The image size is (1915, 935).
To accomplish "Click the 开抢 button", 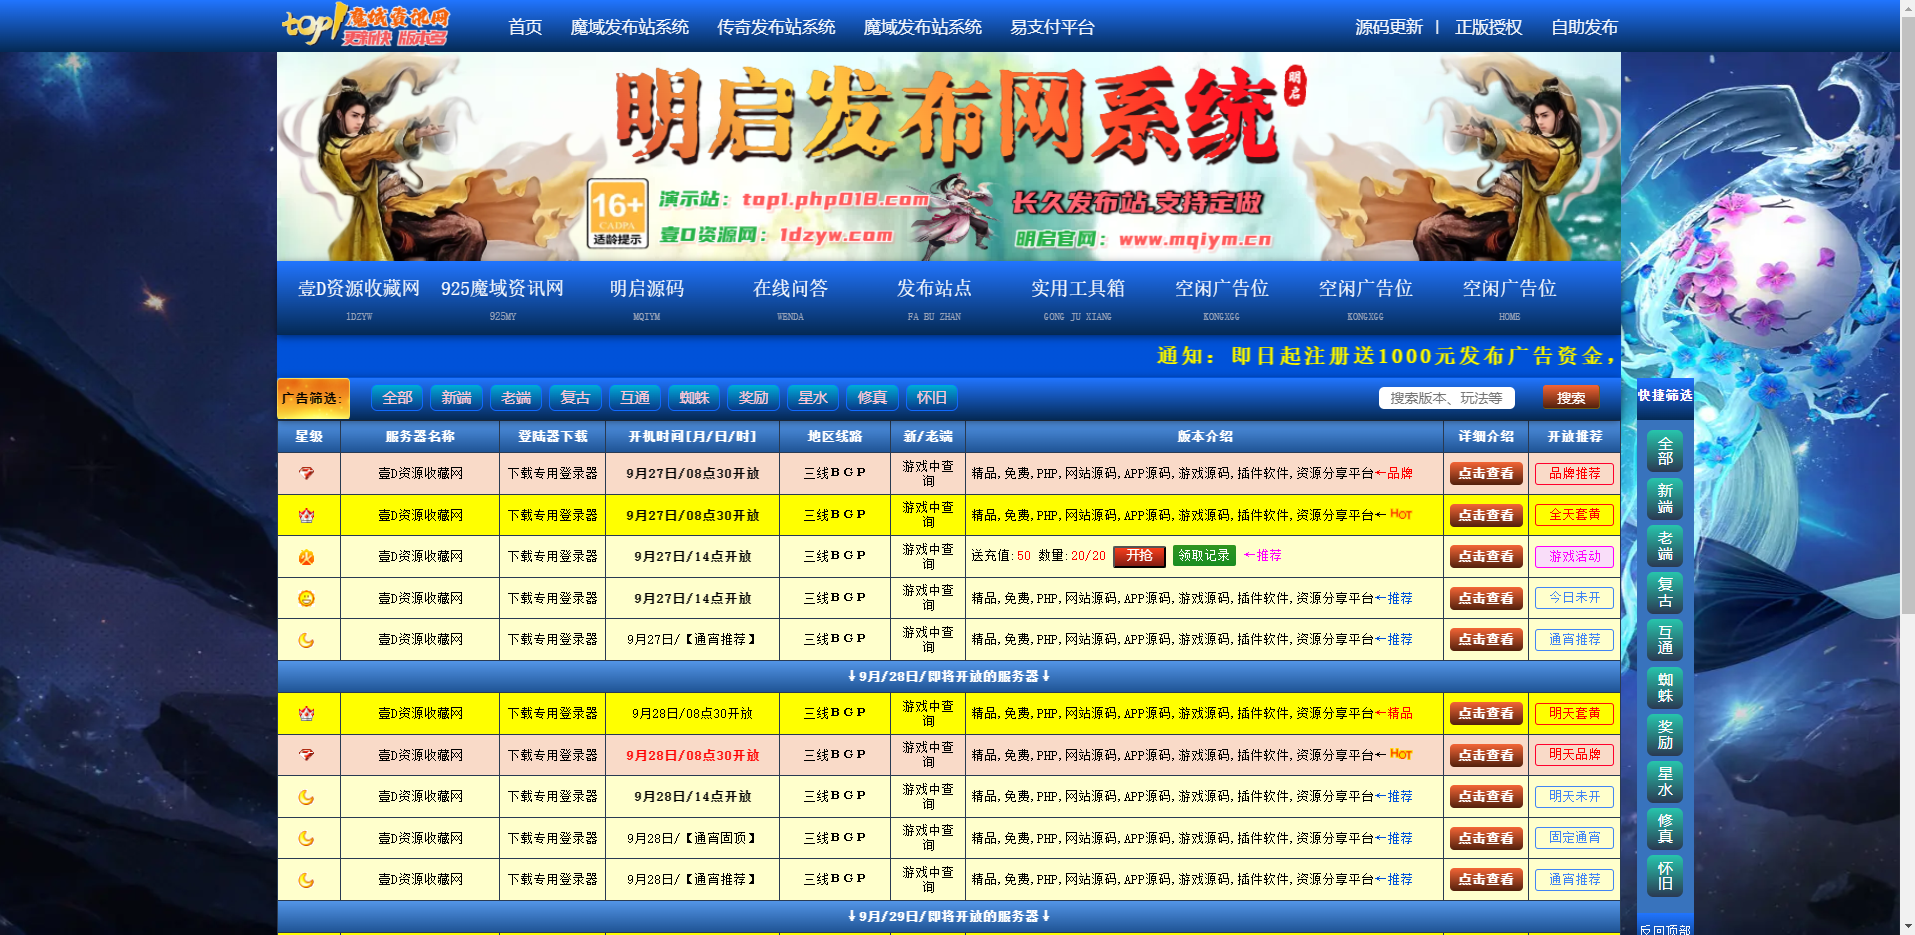I will [1140, 556].
